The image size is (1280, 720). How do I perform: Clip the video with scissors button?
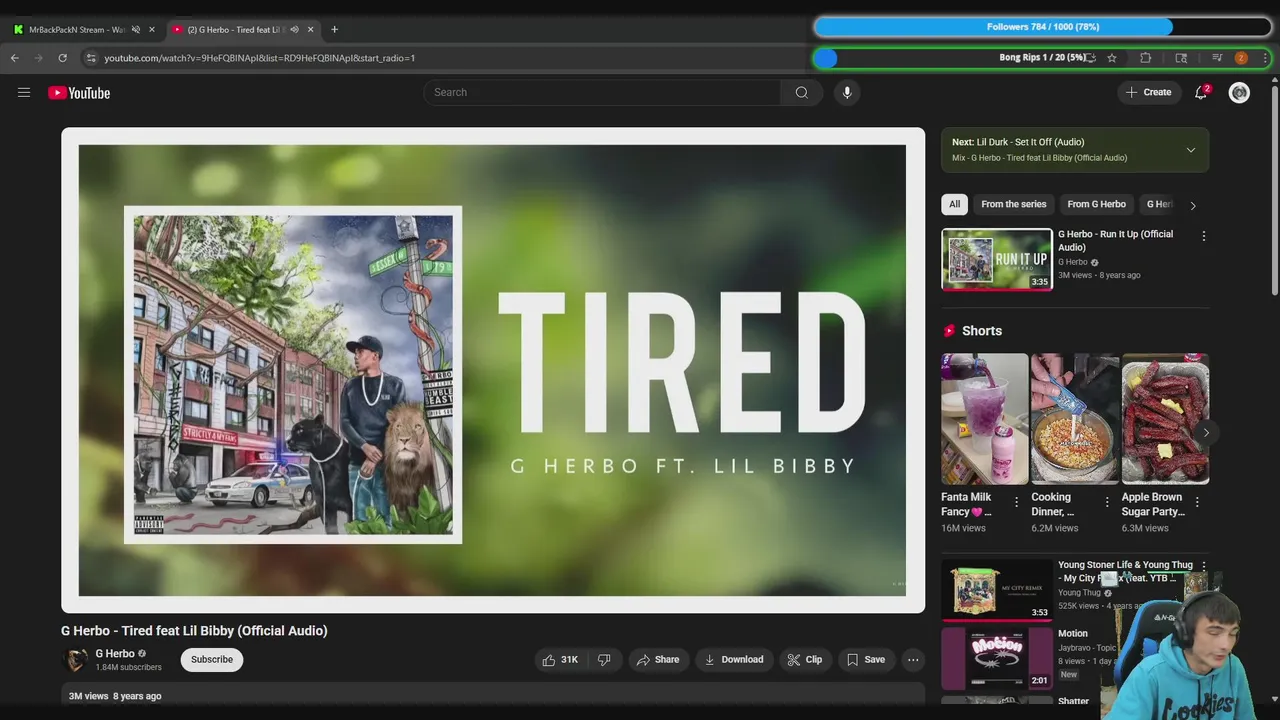(x=805, y=660)
